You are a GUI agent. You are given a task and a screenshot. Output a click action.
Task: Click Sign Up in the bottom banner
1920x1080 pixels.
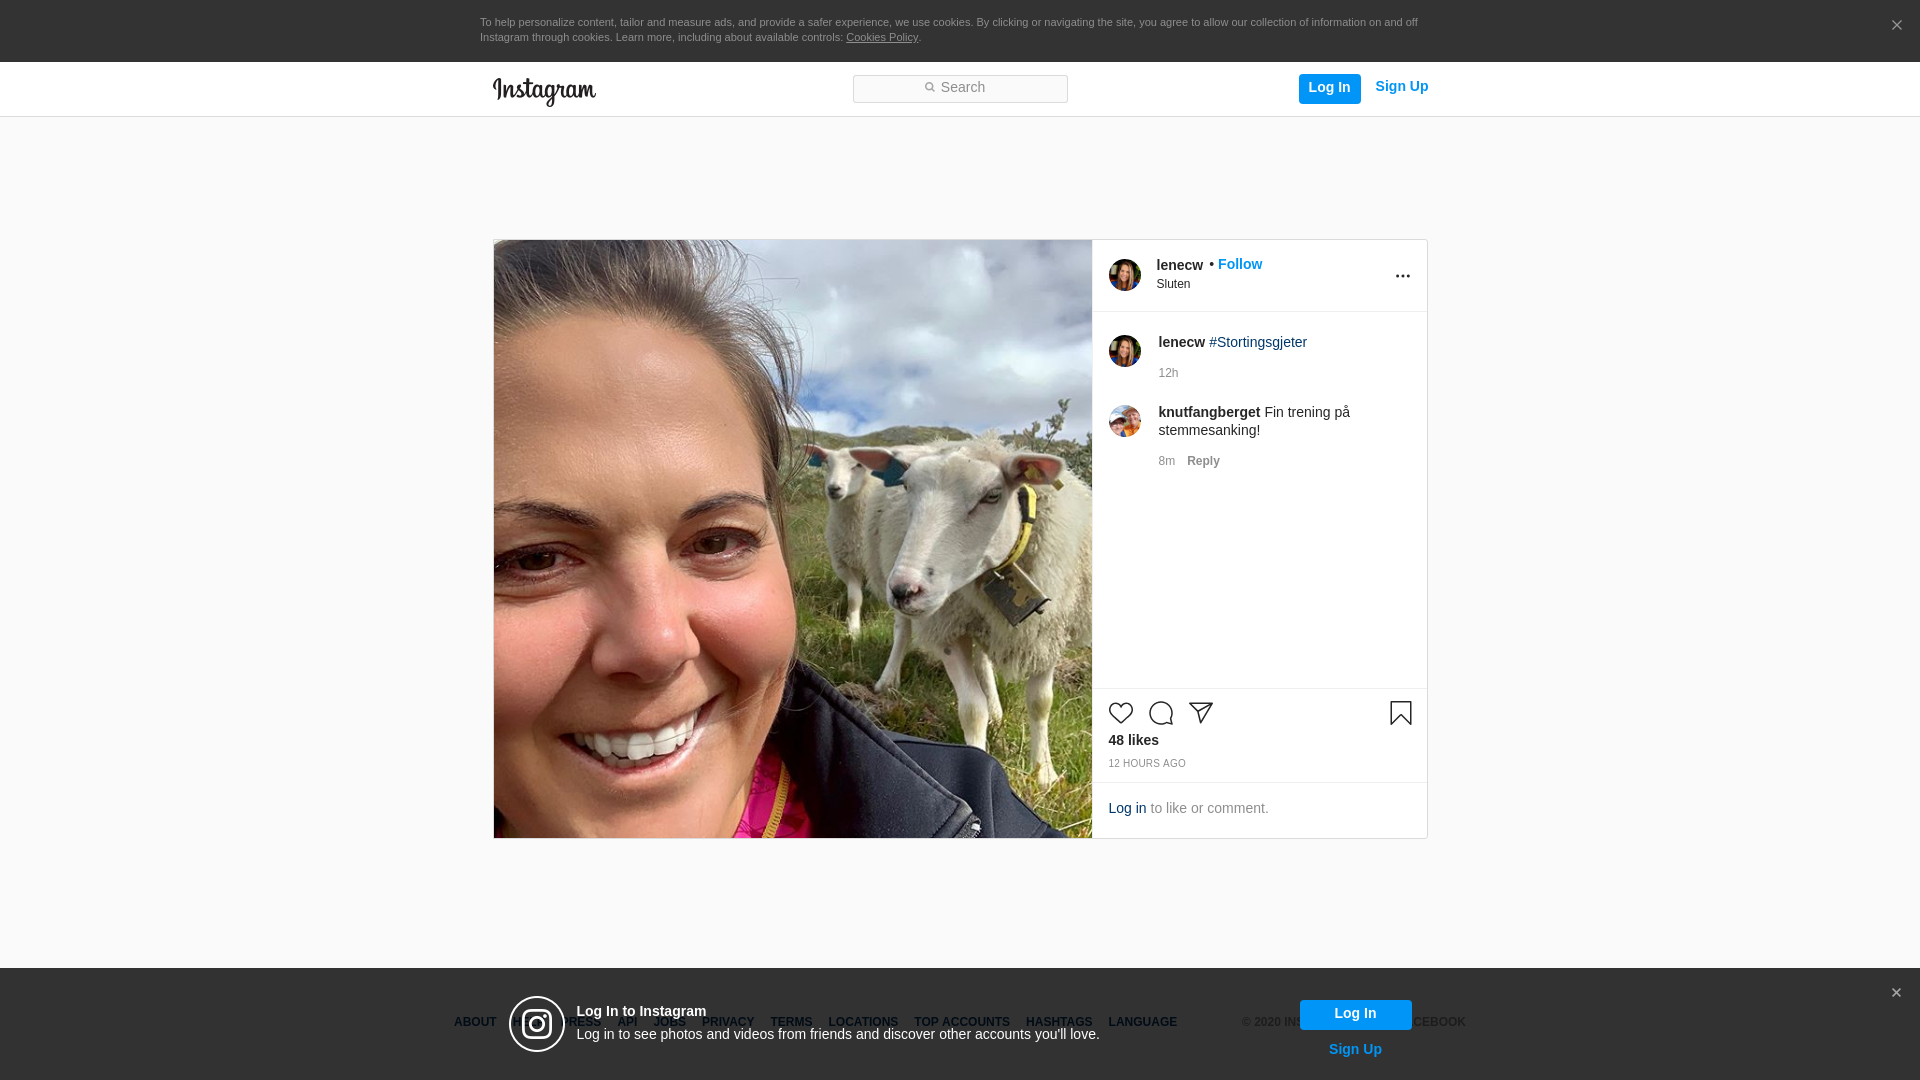click(1355, 1049)
